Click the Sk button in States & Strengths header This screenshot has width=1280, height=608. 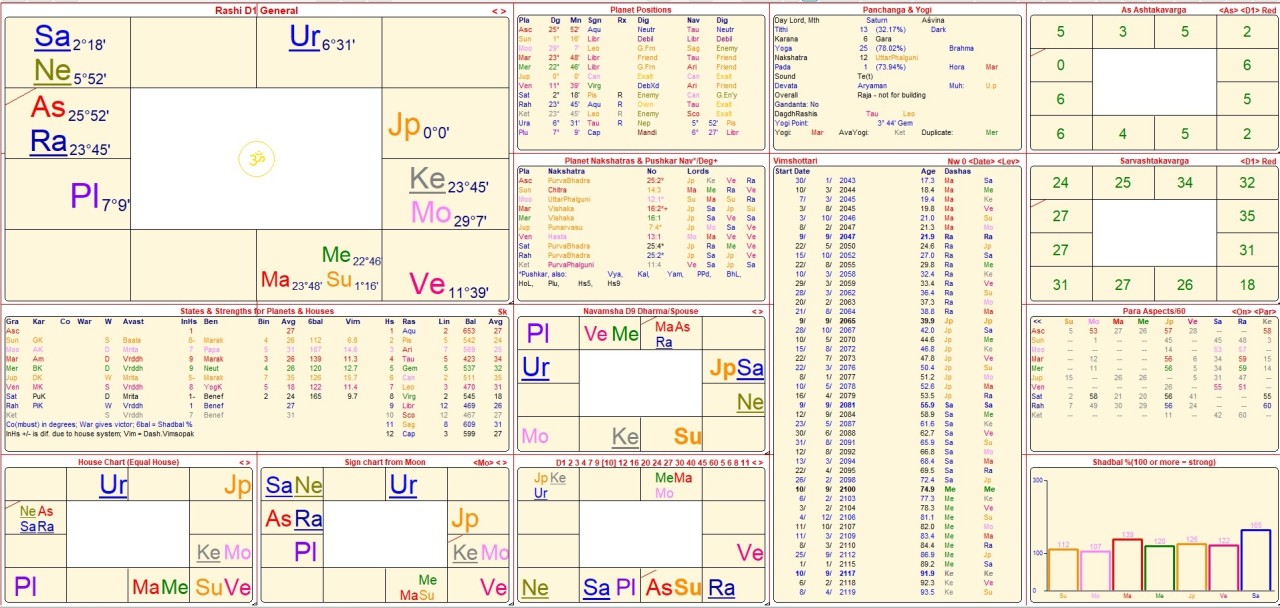[502, 311]
